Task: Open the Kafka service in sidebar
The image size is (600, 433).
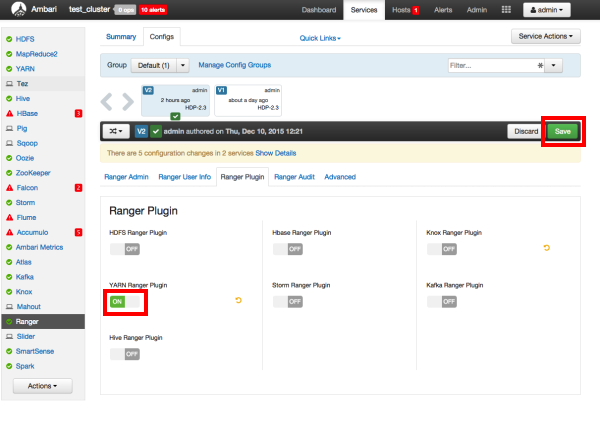Action: [x=24, y=277]
